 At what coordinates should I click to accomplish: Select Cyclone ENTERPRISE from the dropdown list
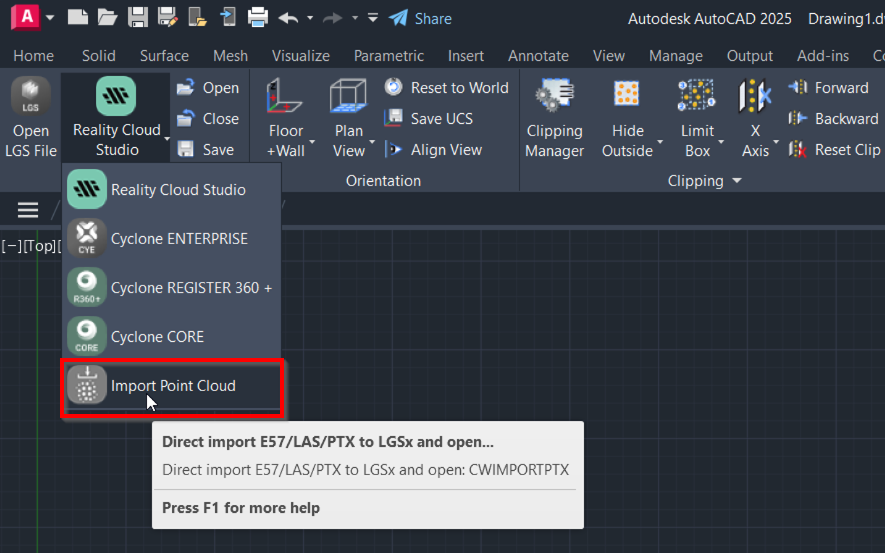click(x=178, y=239)
